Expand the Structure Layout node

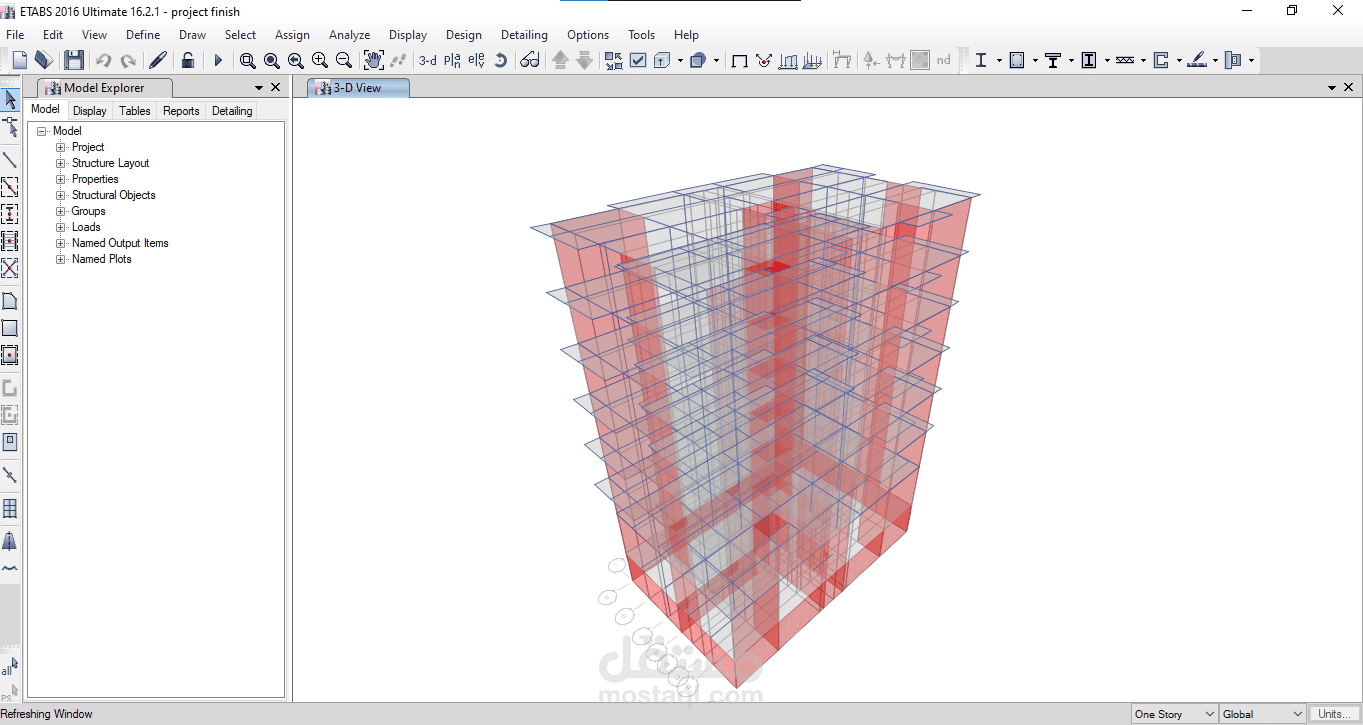point(61,163)
